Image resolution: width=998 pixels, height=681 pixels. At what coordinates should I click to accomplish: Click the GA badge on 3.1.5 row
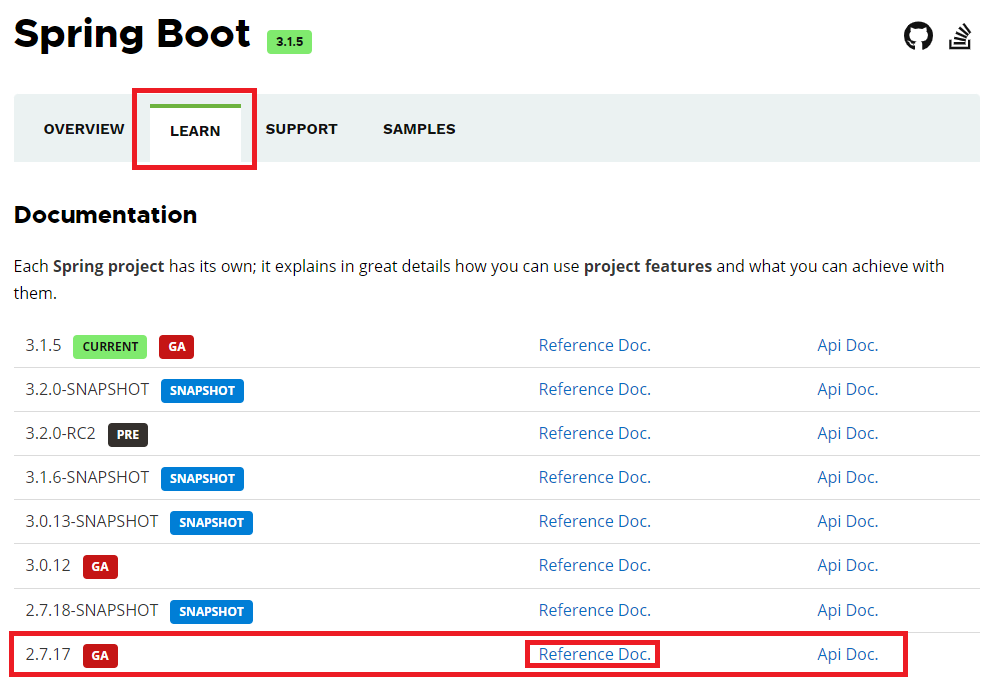[x=176, y=347]
